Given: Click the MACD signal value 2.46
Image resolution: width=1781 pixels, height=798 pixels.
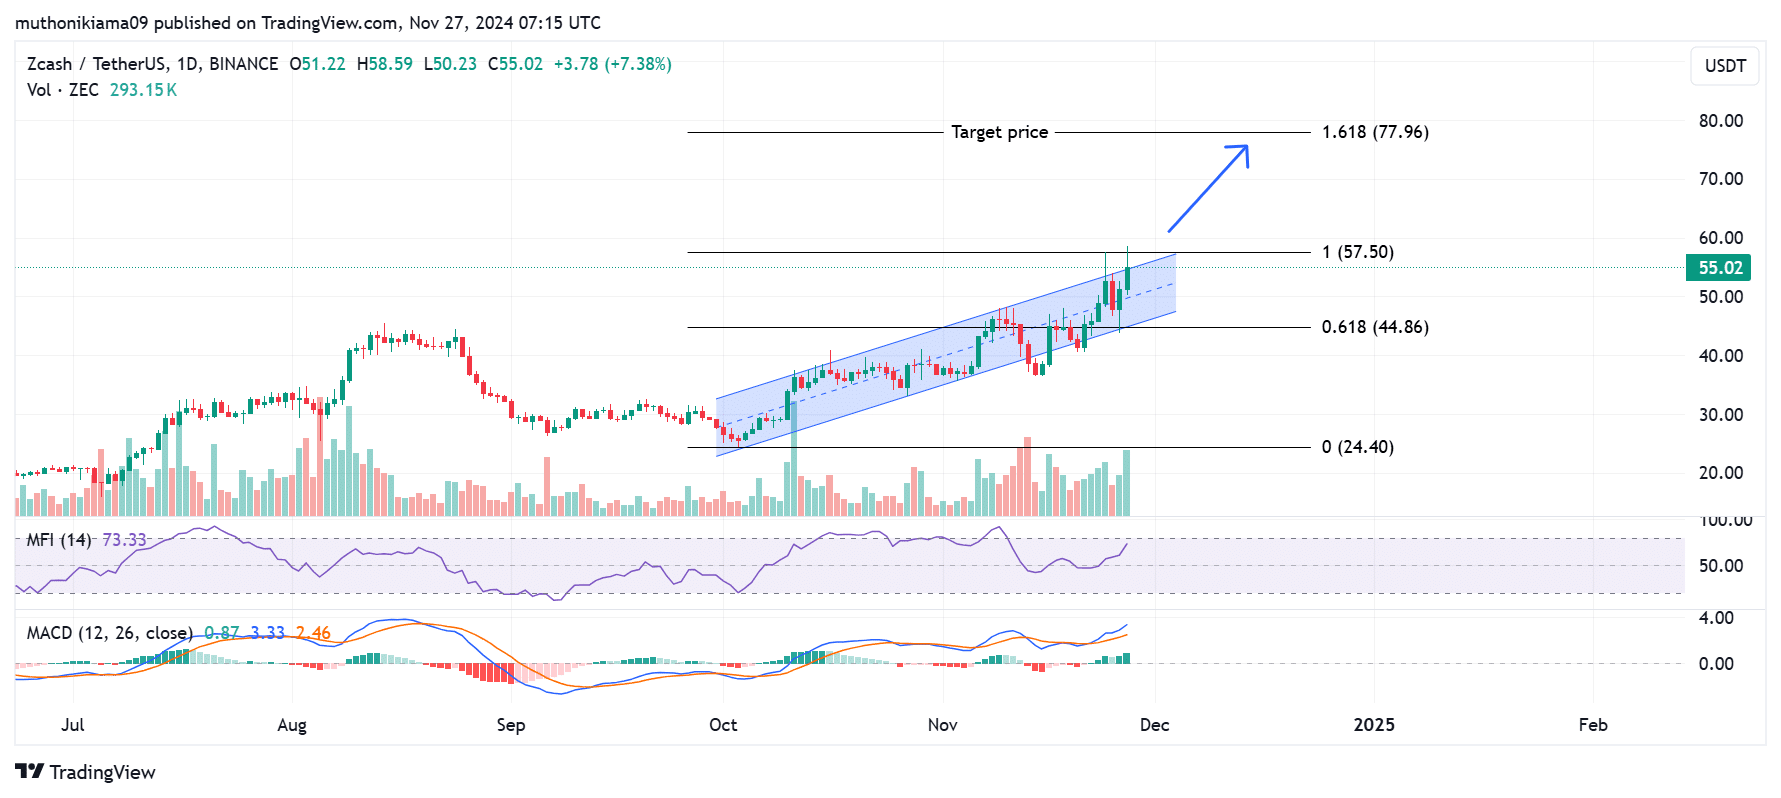Looking at the screenshot, I should tap(313, 633).
